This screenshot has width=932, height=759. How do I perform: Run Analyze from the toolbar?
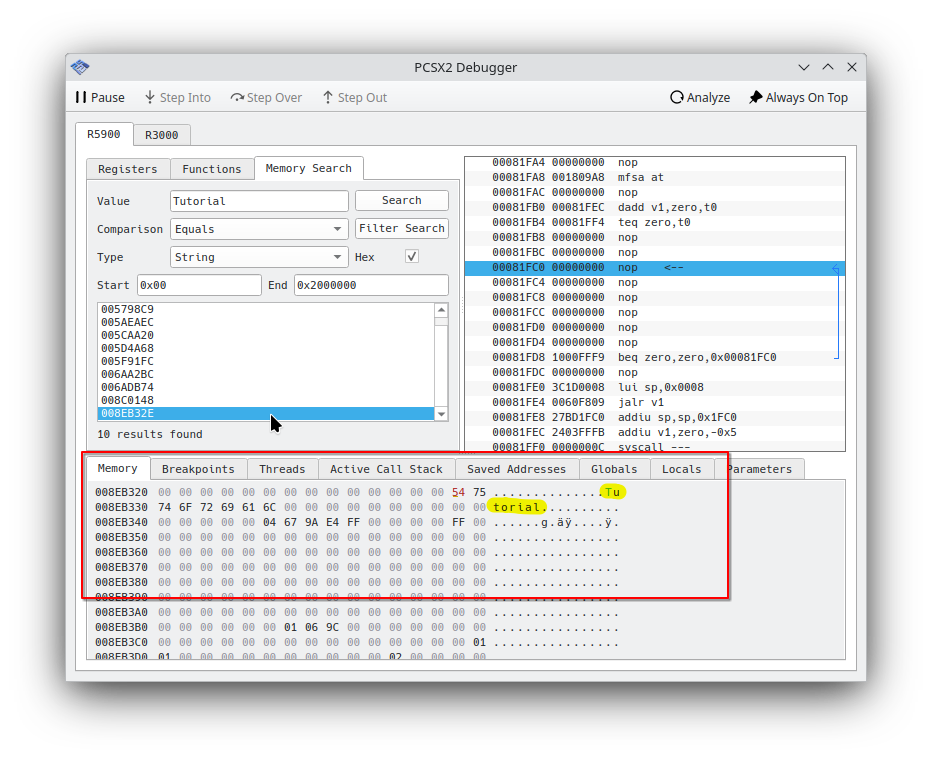[700, 97]
